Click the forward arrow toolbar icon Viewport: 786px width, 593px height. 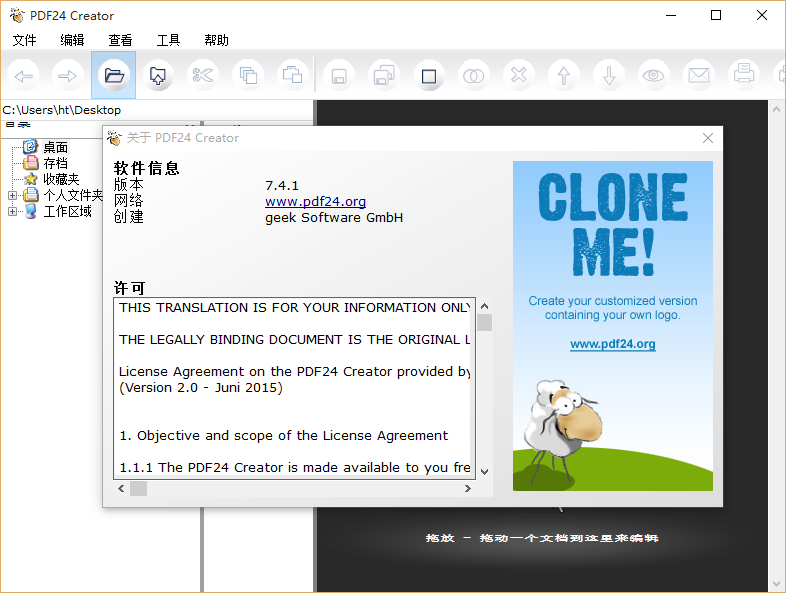[x=67, y=75]
